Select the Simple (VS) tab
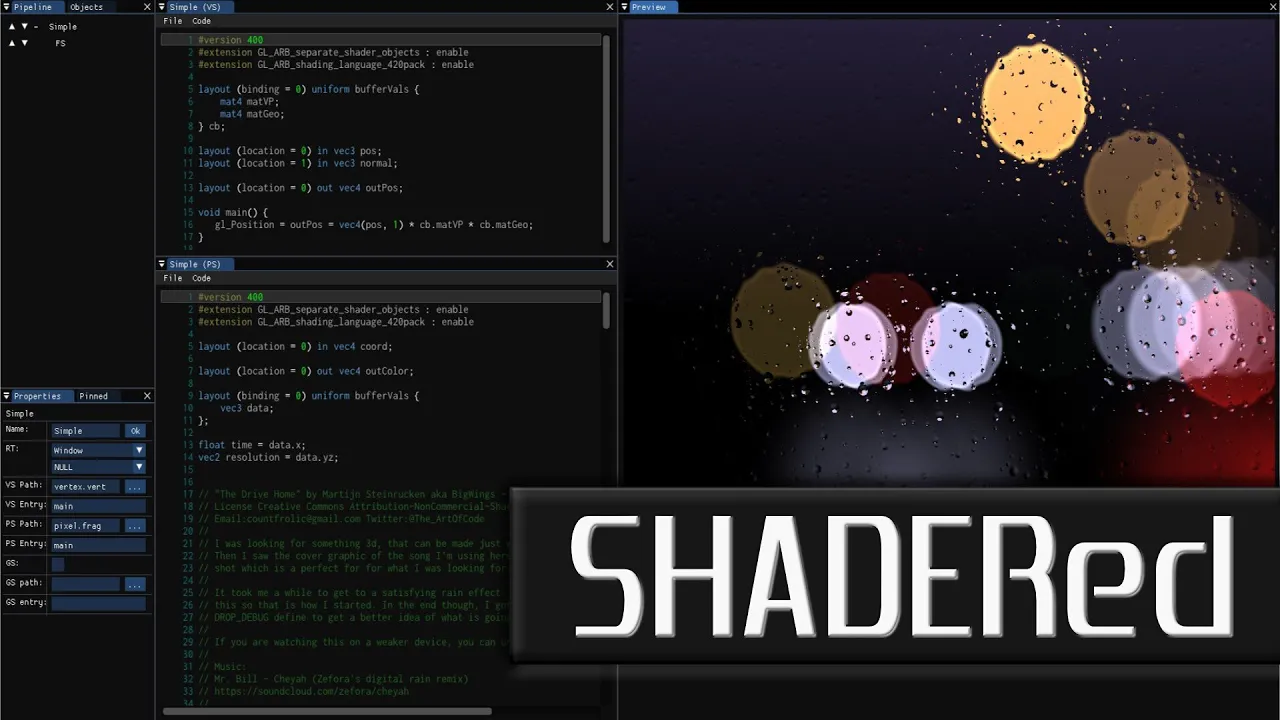 (x=195, y=7)
